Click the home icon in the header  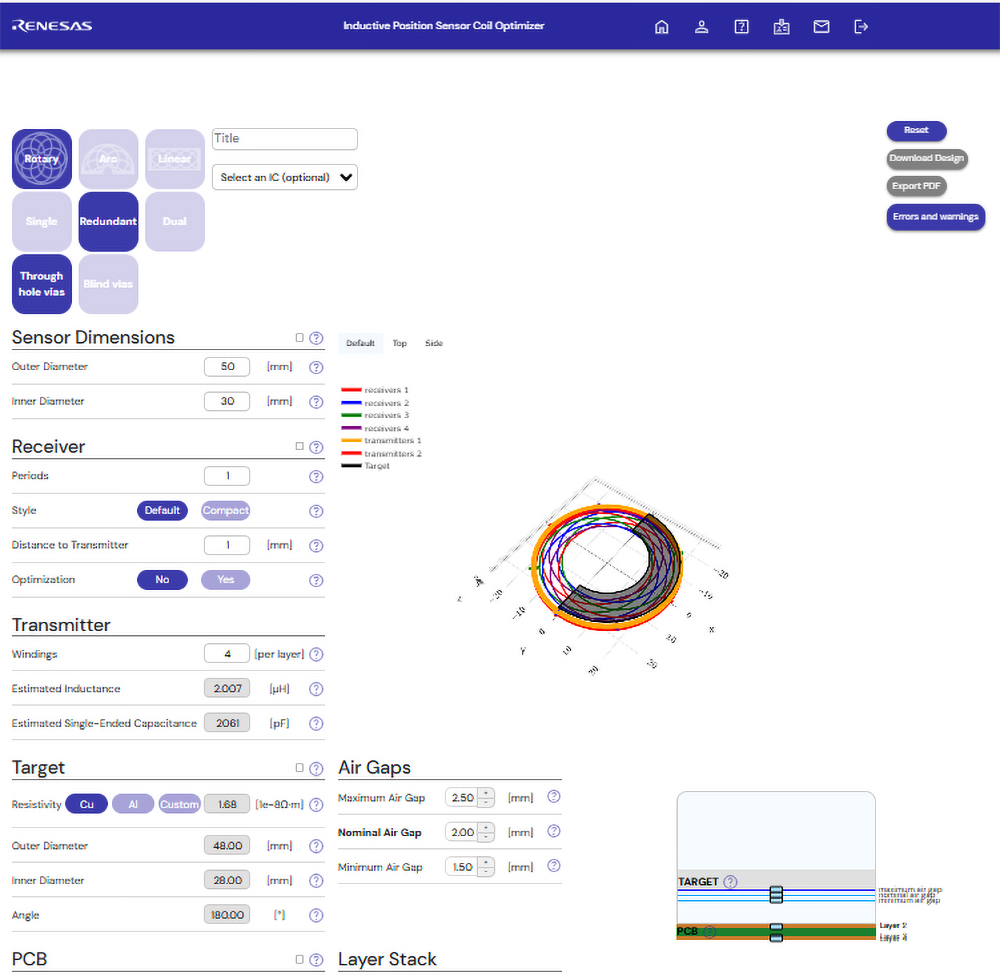pos(661,26)
